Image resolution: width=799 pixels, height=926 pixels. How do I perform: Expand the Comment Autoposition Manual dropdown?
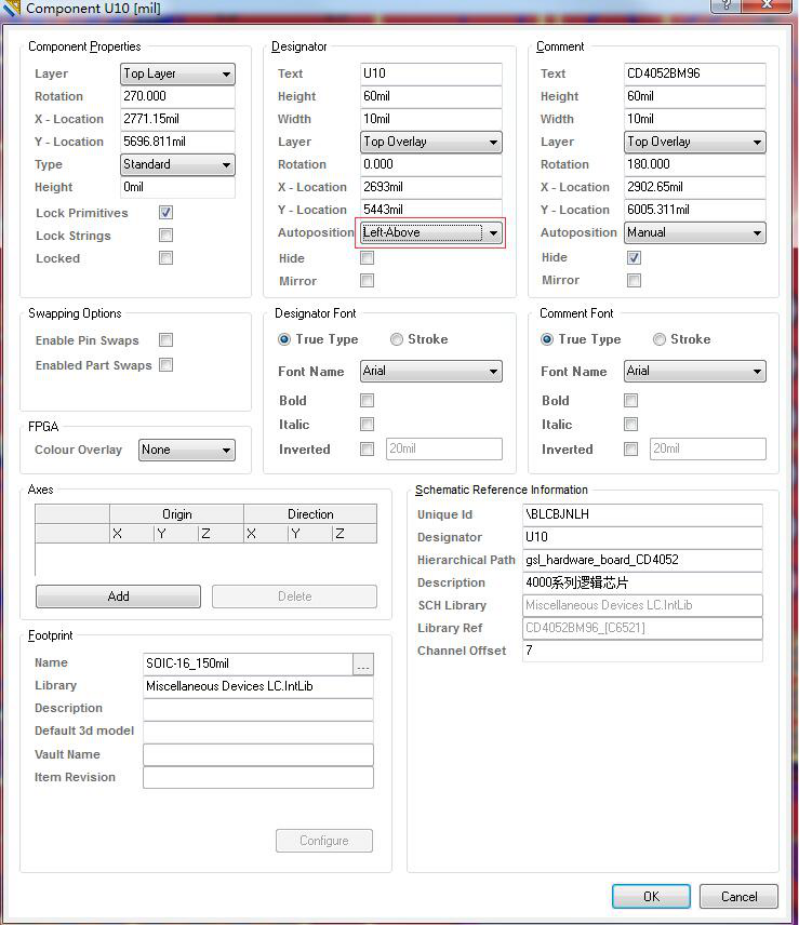point(695,233)
